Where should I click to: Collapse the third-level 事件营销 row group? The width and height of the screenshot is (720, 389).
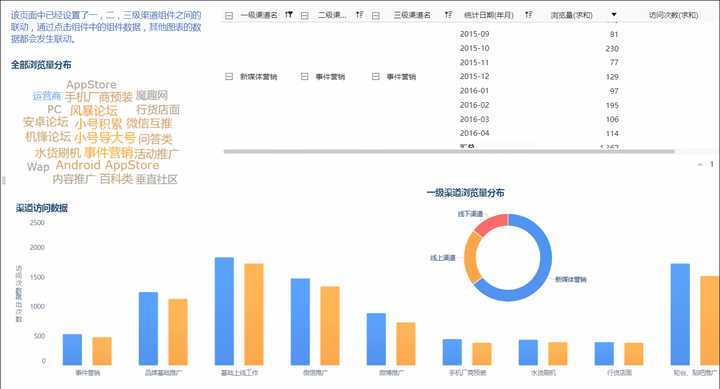376,76
